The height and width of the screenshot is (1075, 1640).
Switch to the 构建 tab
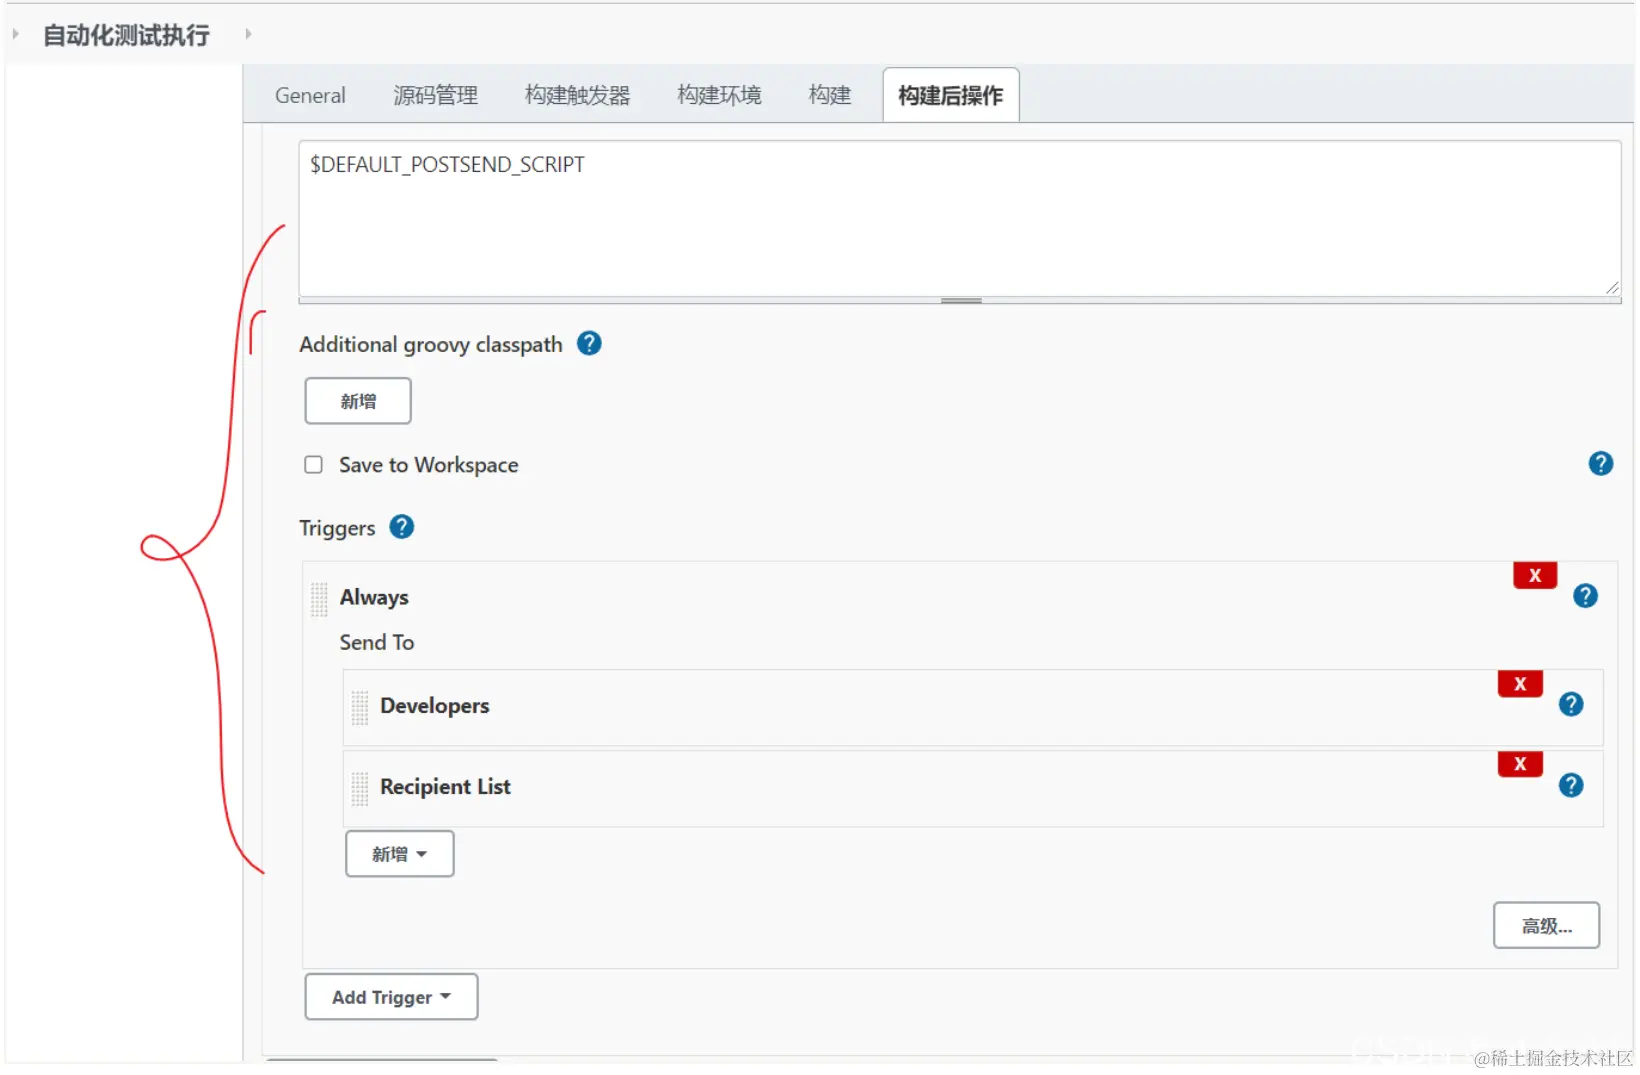click(830, 95)
